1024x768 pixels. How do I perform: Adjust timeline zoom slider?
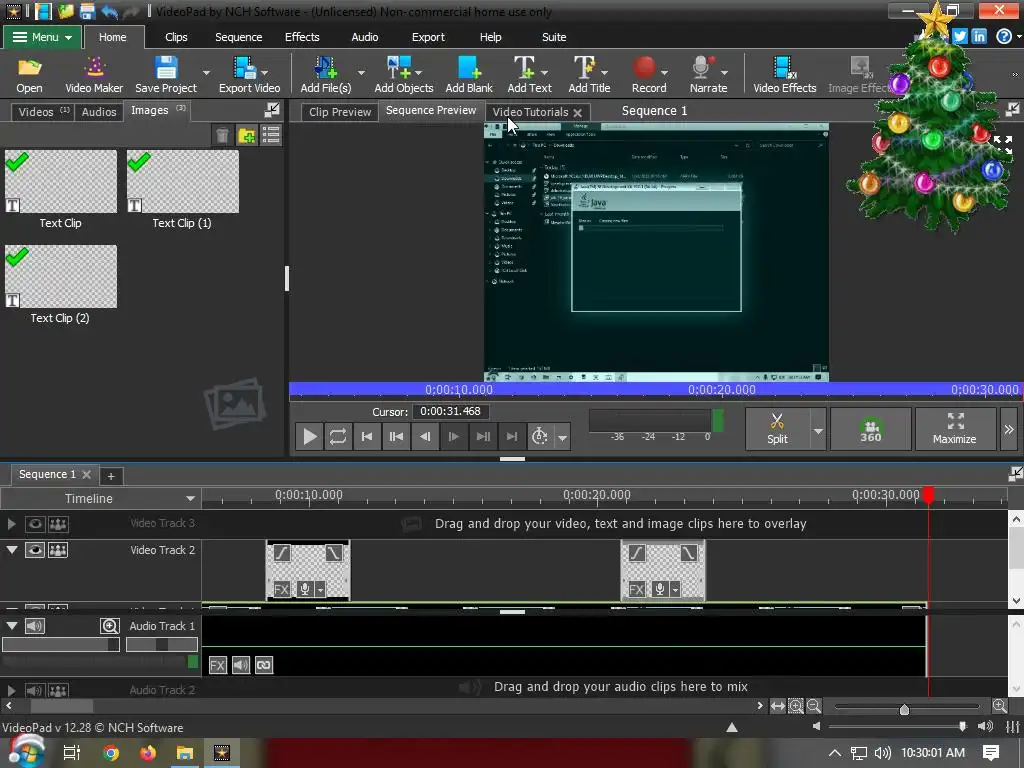pos(904,709)
